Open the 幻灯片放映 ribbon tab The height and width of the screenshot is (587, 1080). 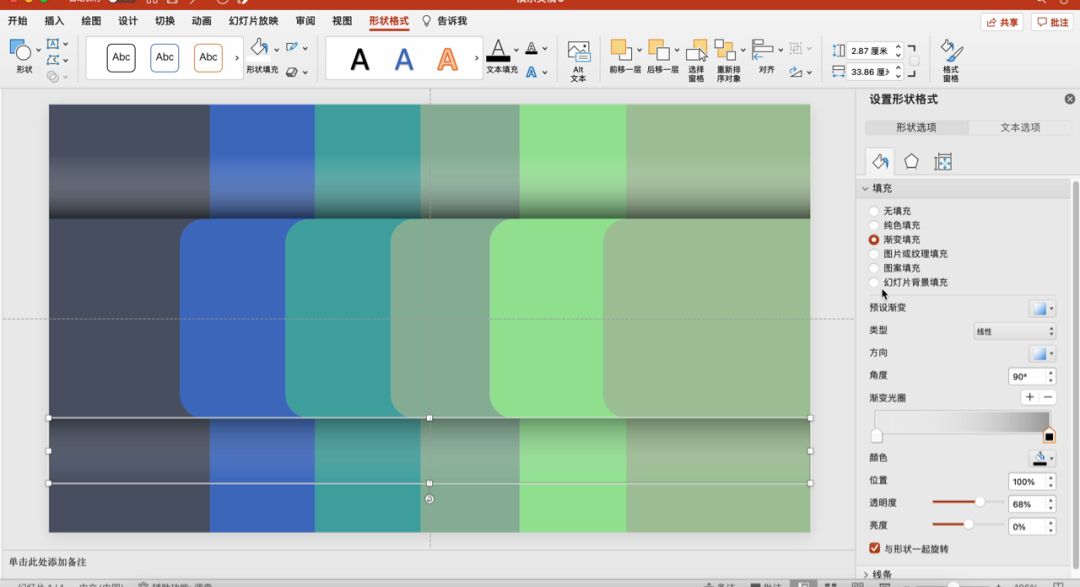pyautogui.click(x=253, y=21)
